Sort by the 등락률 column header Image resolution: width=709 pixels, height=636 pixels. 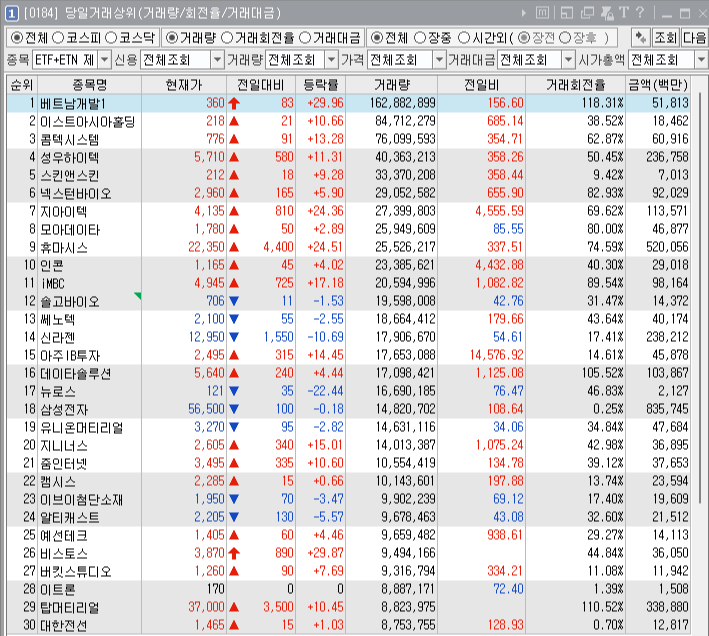(x=321, y=85)
